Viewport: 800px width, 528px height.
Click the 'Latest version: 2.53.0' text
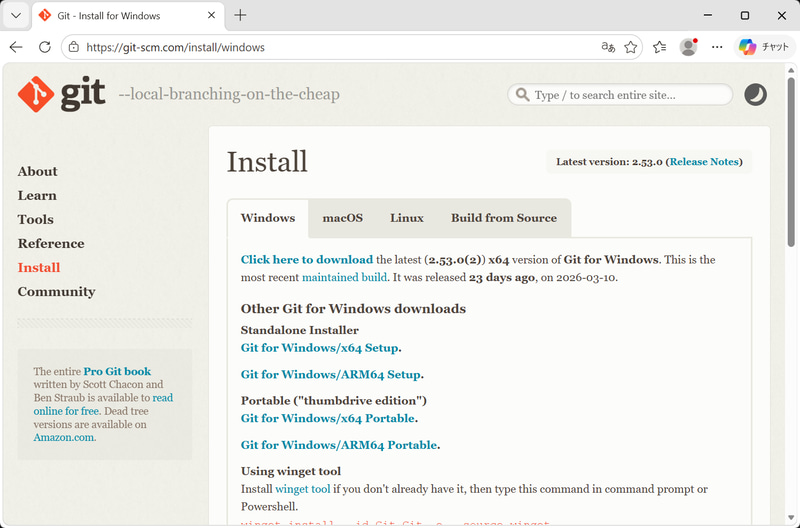point(609,162)
